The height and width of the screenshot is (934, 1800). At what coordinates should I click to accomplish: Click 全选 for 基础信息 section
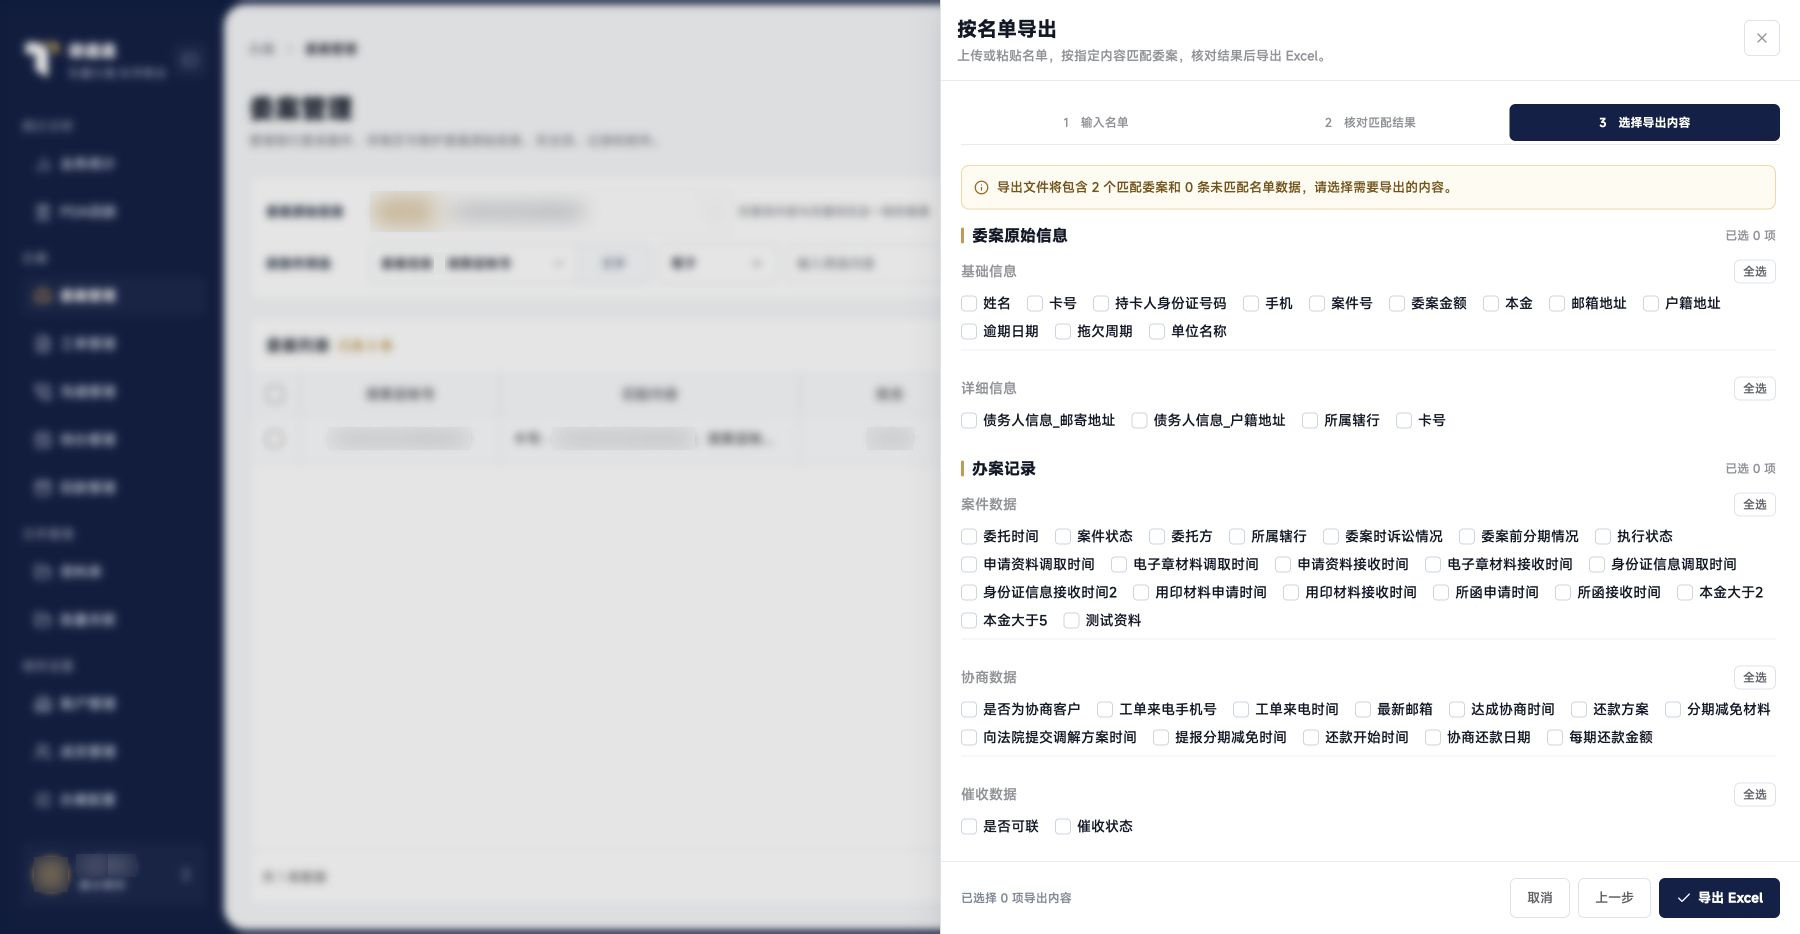click(x=1755, y=271)
